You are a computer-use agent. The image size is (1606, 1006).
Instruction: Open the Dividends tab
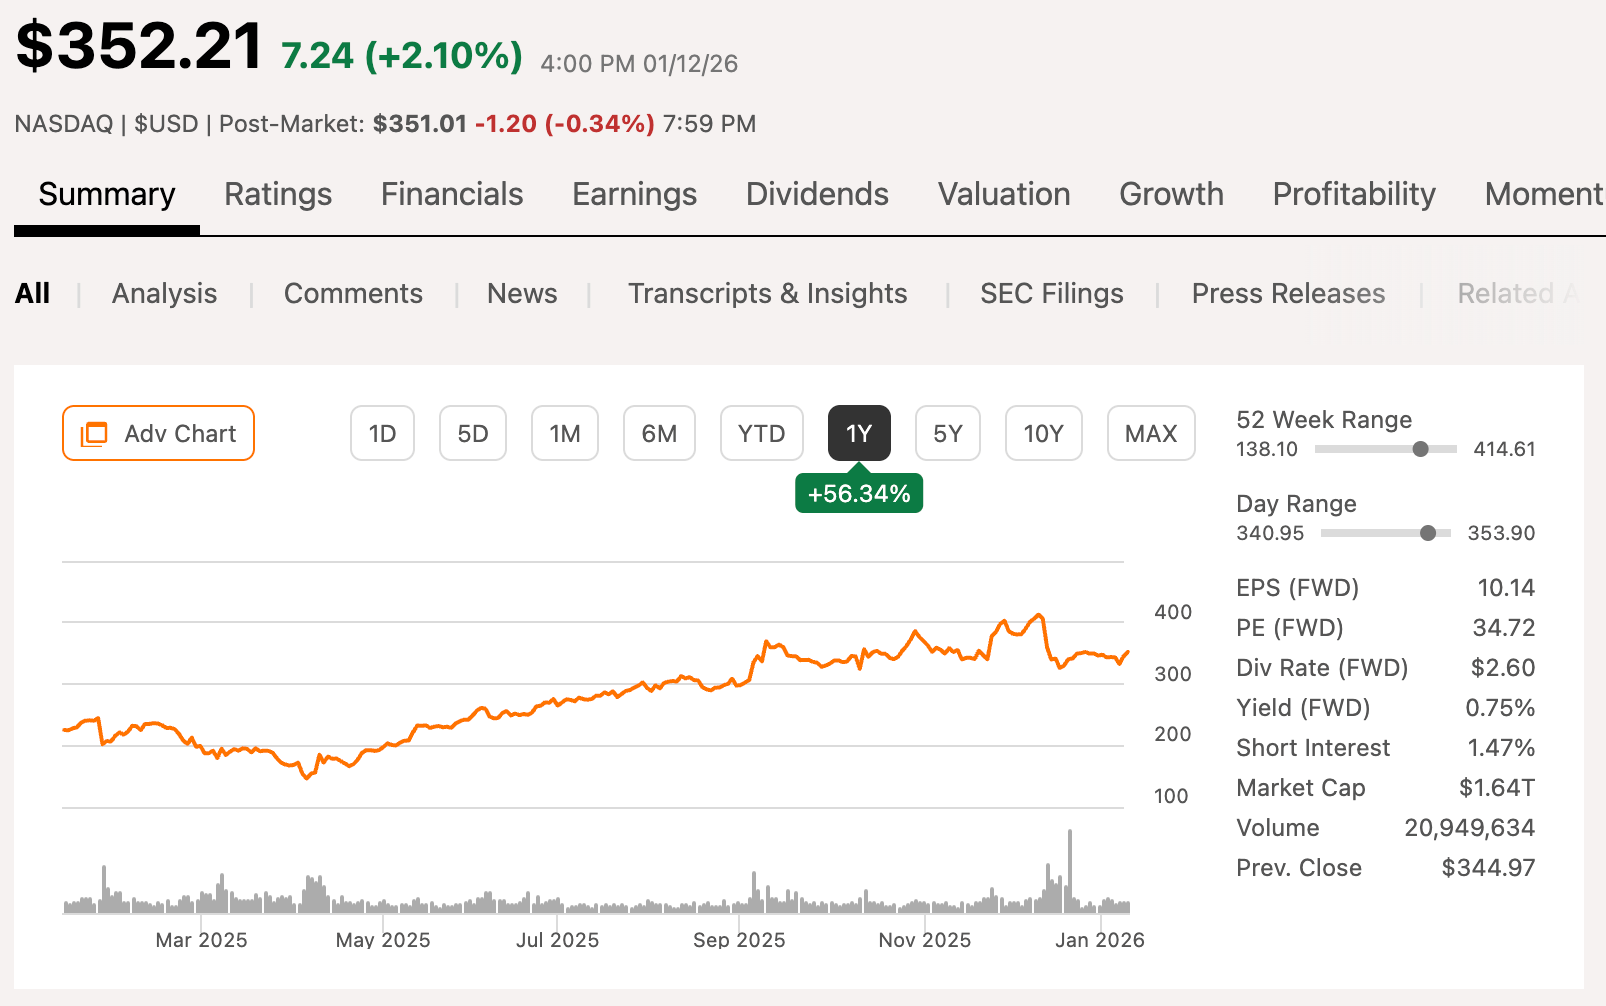[817, 194]
